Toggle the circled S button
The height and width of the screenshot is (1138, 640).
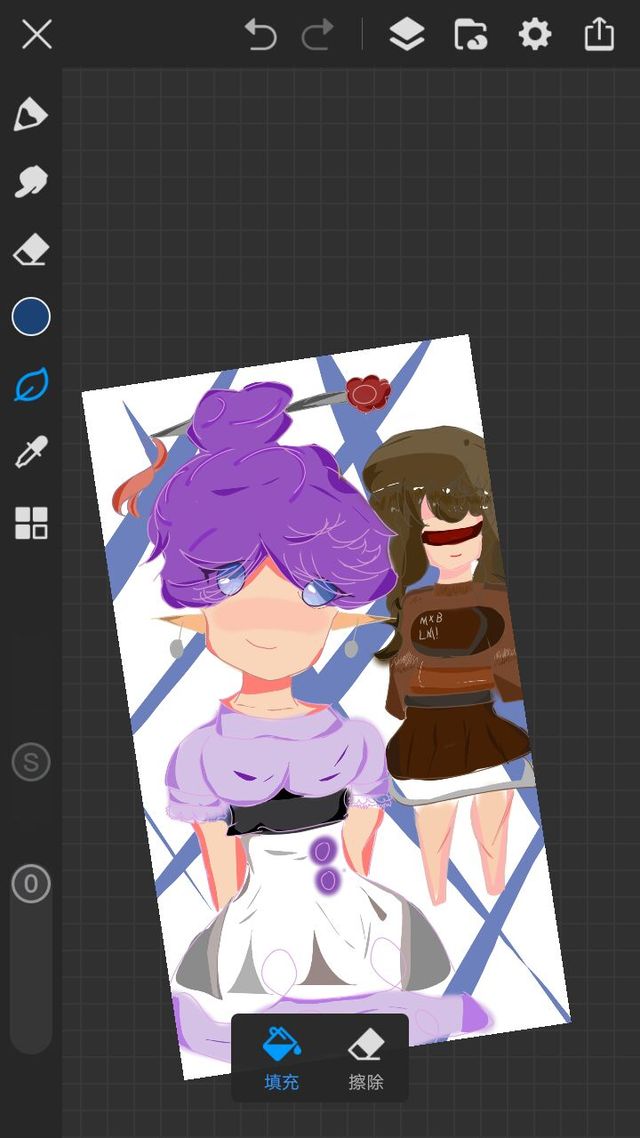(31, 763)
